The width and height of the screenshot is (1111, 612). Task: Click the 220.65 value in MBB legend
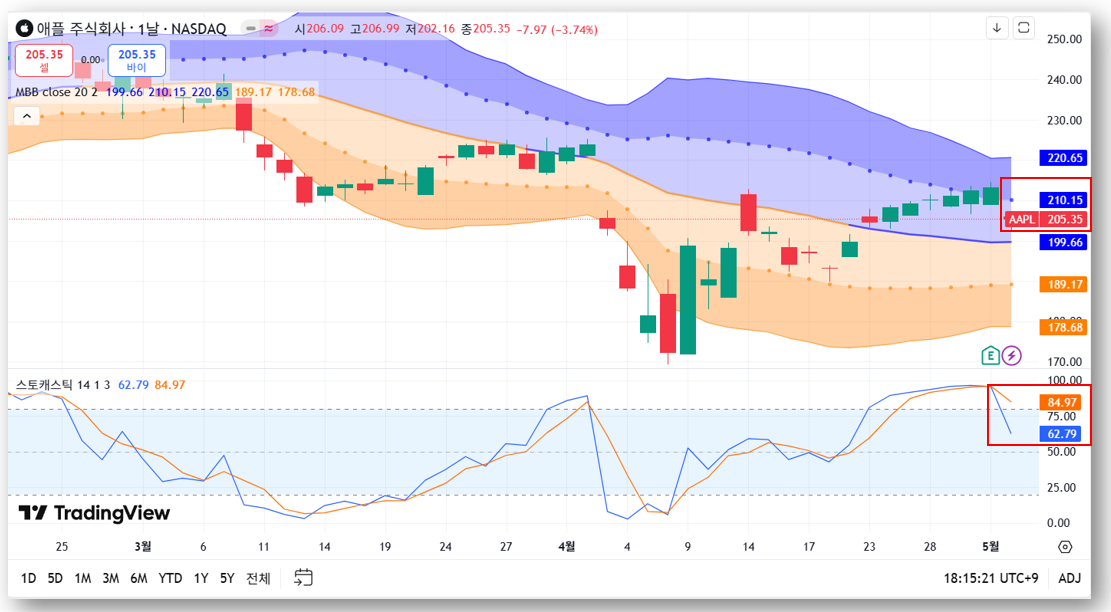coord(210,92)
